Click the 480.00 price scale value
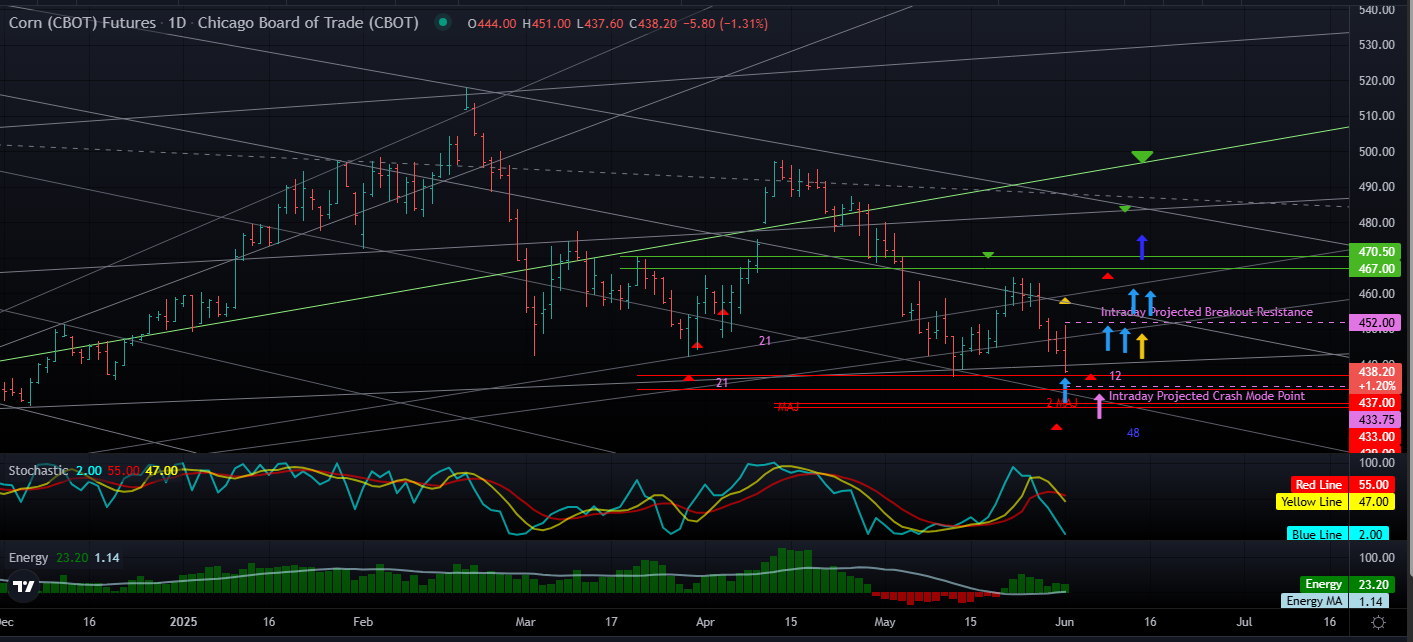This screenshot has width=1413, height=642. click(x=1377, y=222)
